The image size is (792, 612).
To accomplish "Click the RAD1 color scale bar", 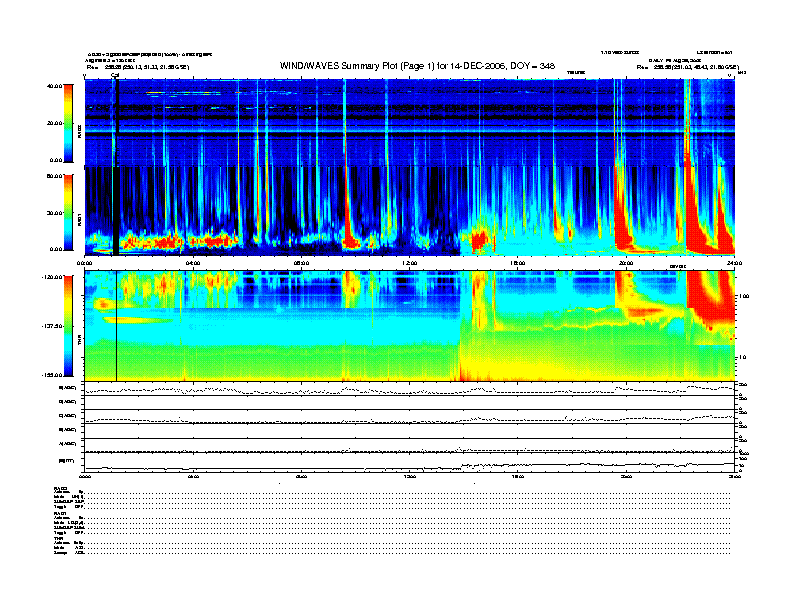I will 68,213.
